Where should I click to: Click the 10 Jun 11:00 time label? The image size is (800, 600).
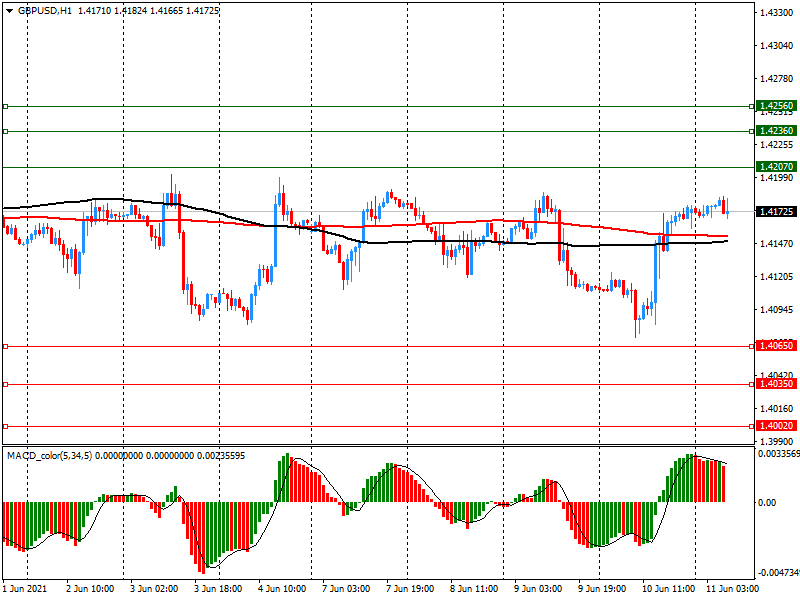tap(668, 589)
